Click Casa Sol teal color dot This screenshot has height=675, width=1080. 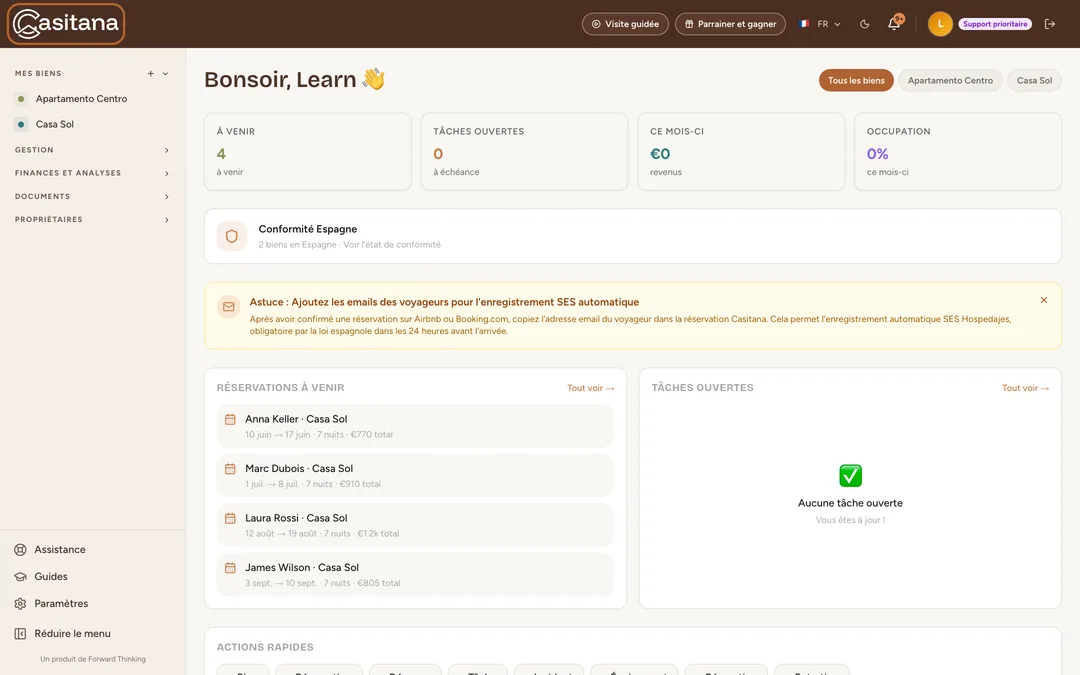21,125
